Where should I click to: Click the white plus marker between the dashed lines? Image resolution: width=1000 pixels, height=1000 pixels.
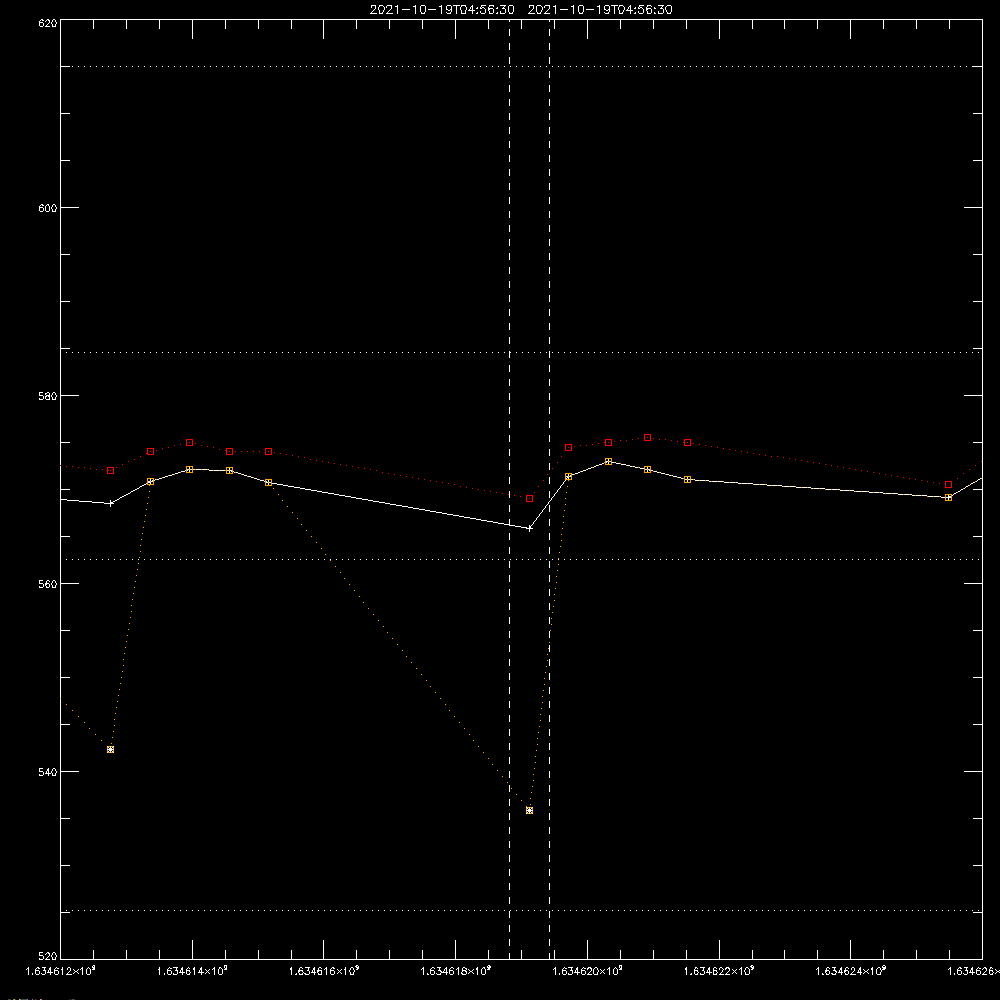529,529
